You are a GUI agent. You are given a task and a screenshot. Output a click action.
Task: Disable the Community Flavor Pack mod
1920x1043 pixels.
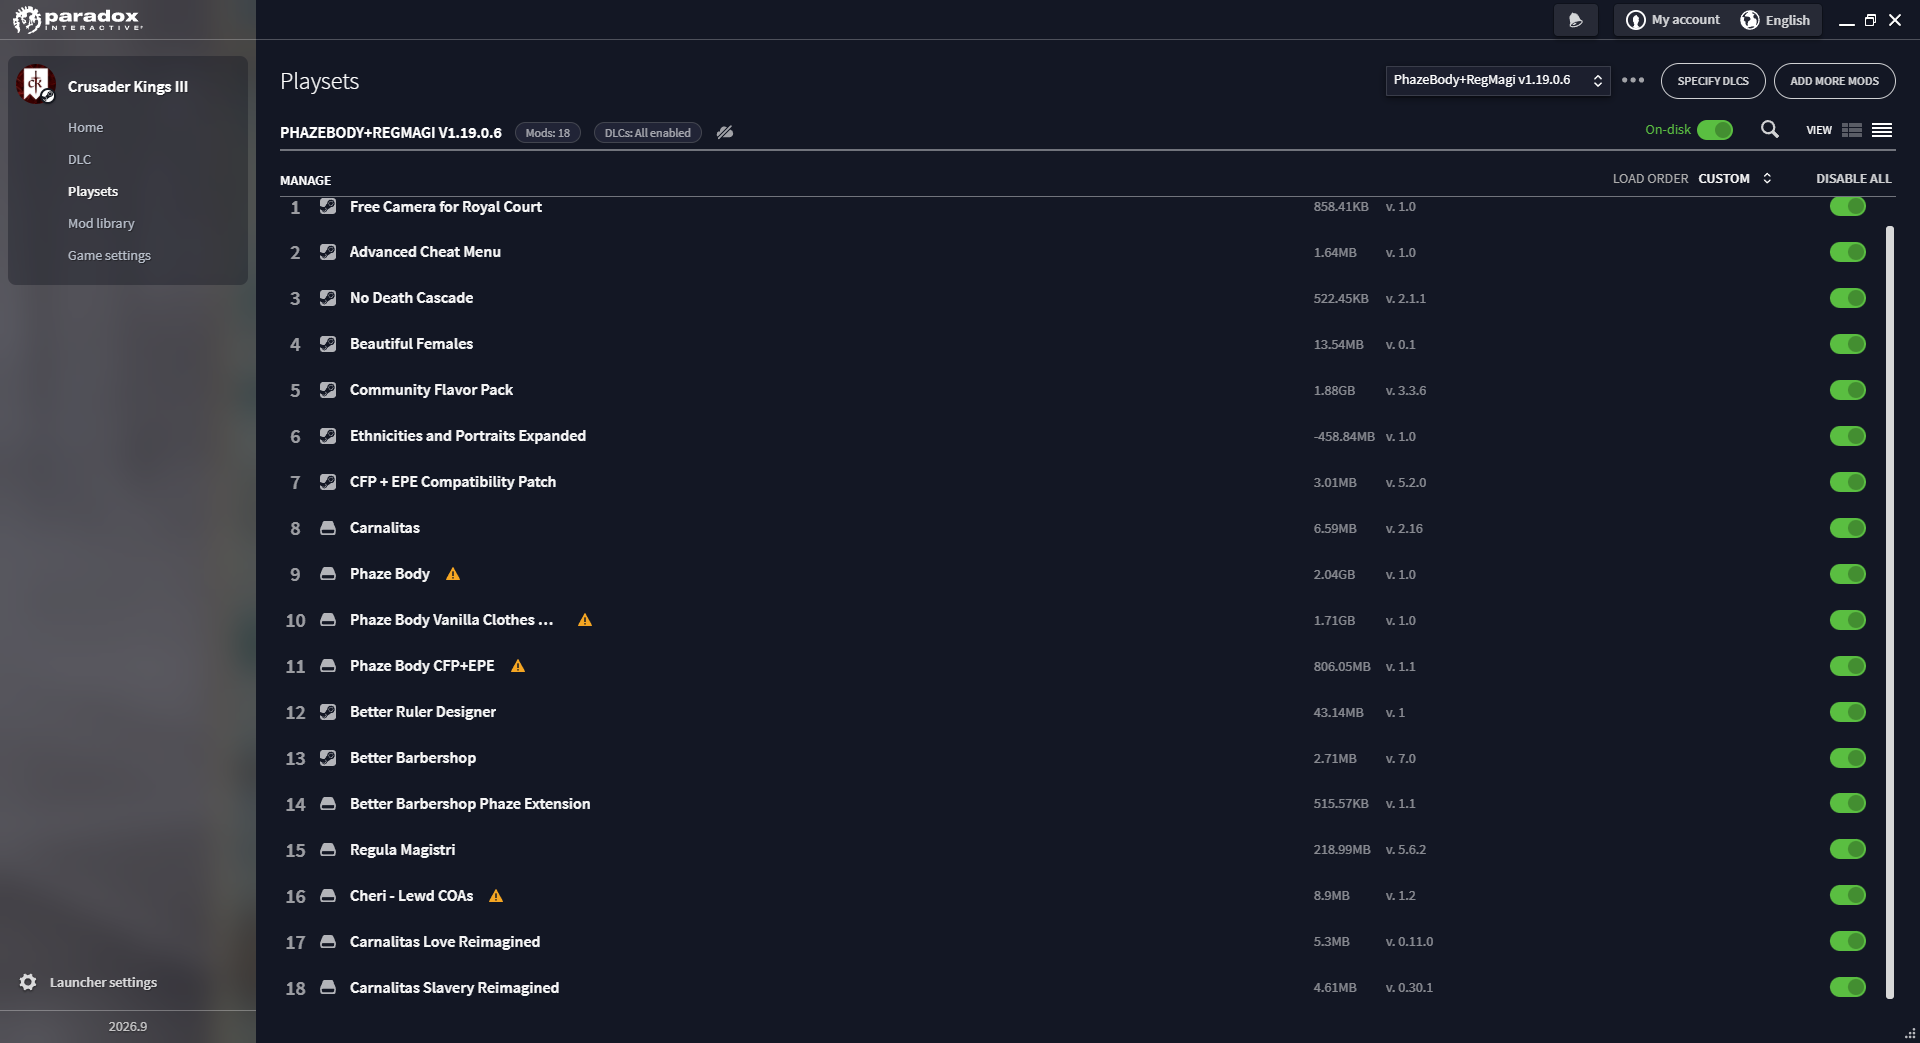pyautogui.click(x=1848, y=390)
